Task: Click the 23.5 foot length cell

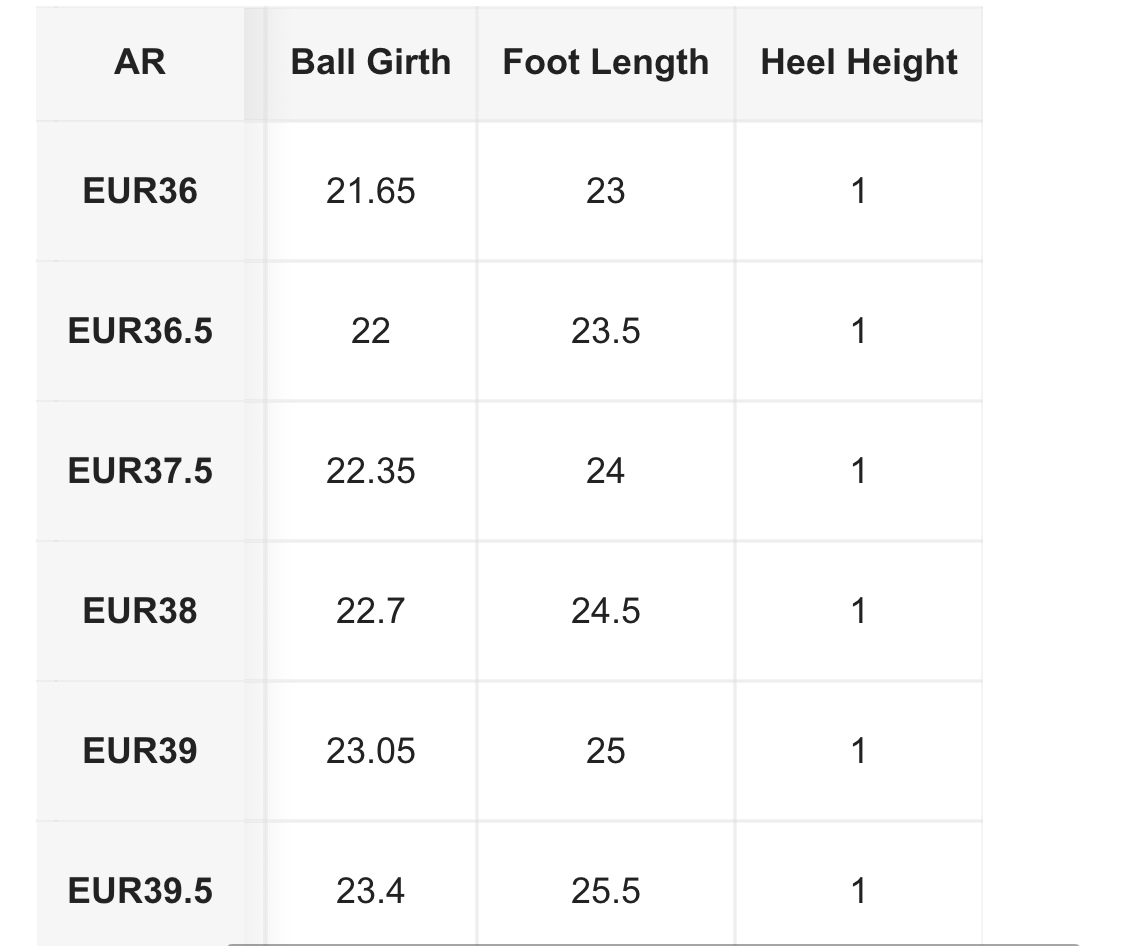Action: (x=605, y=331)
